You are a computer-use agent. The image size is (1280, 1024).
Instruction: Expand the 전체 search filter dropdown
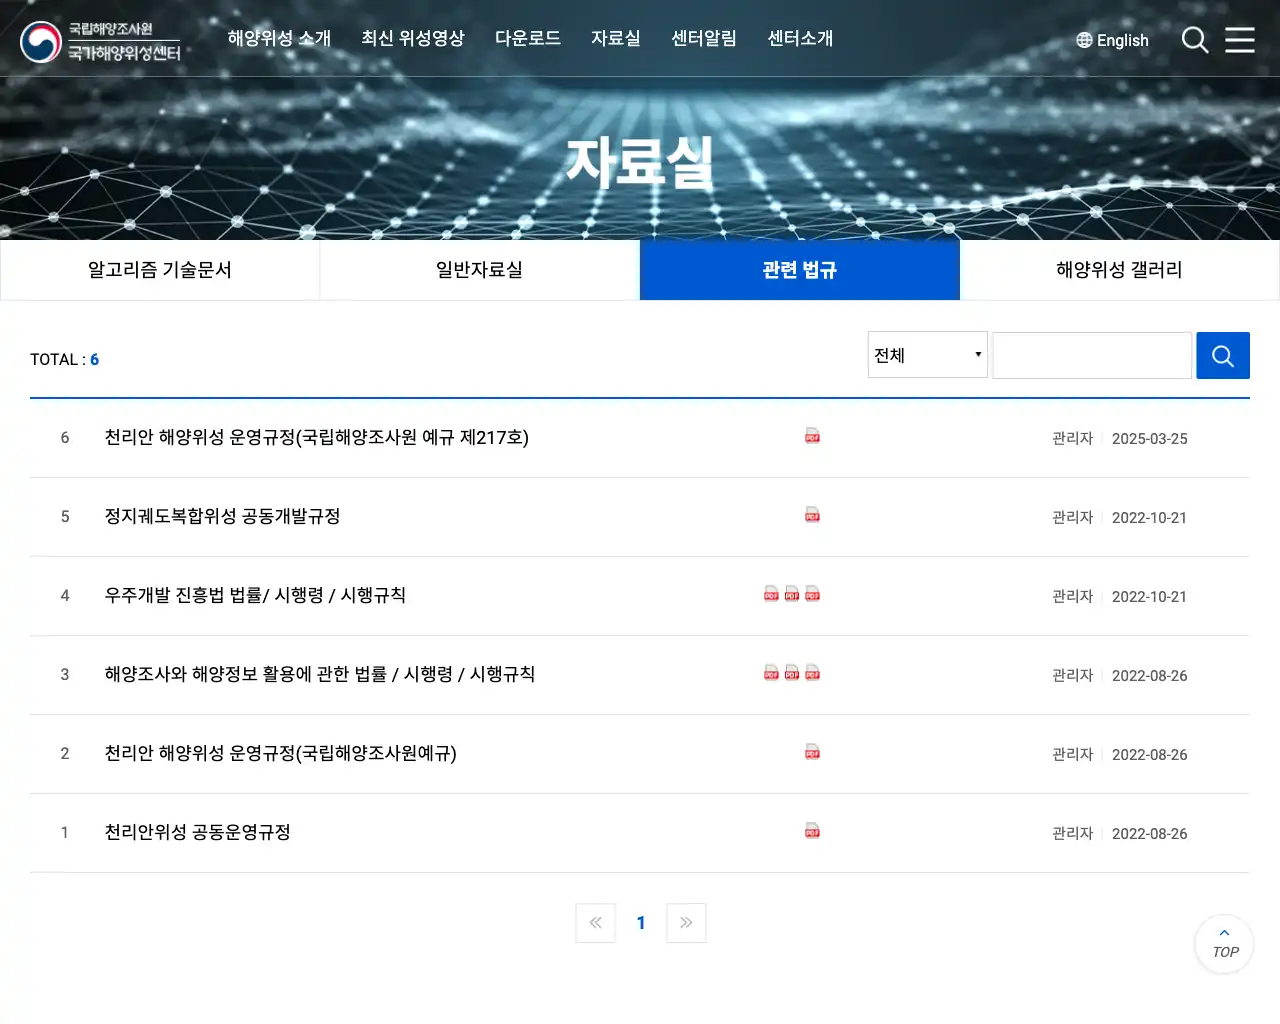pyautogui.click(x=927, y=355)
